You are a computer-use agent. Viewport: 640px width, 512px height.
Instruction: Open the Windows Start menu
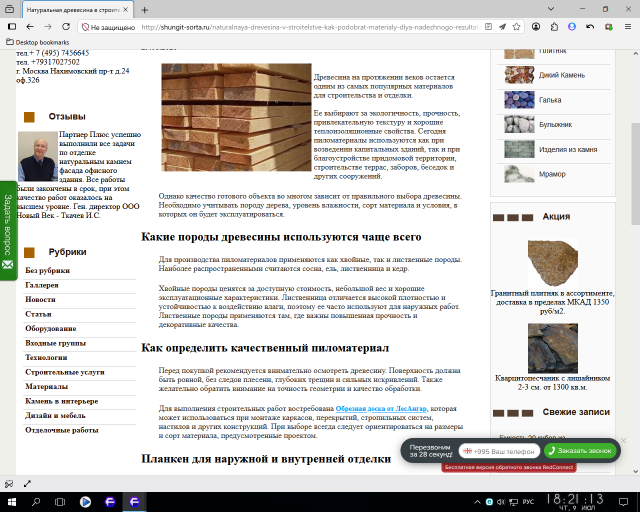click(x=12, y=502)
